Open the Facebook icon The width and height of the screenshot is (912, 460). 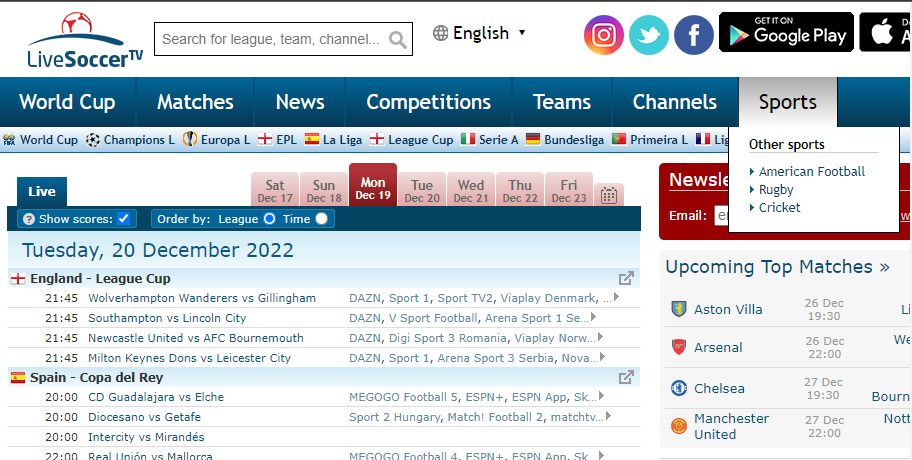[x=694, y=35]
